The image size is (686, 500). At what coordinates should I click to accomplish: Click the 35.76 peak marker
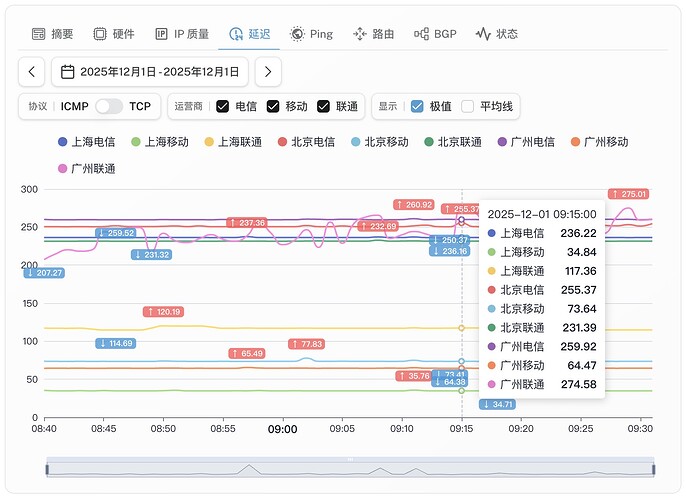(414, 376)
